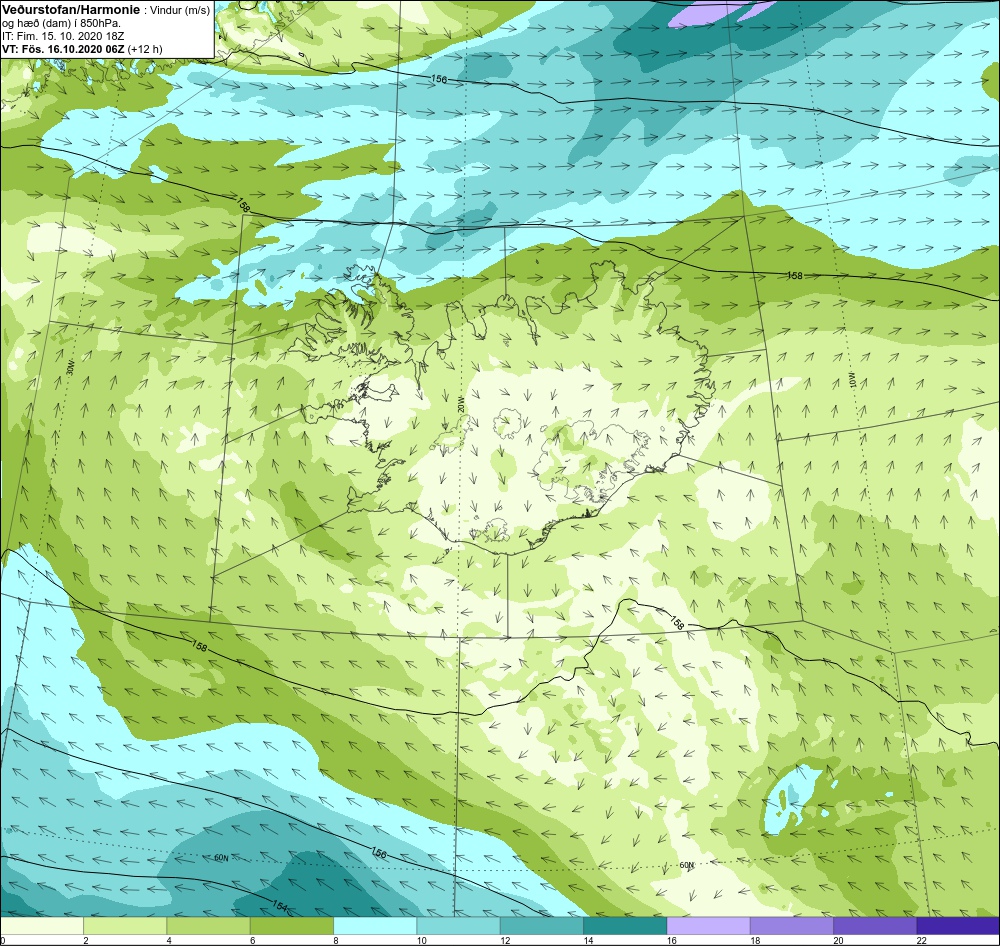Click the 'VT: Fös. 16.10.2020 06Z' valid time
This screenshot has width=1000, height=946.
tap(64, 49)
